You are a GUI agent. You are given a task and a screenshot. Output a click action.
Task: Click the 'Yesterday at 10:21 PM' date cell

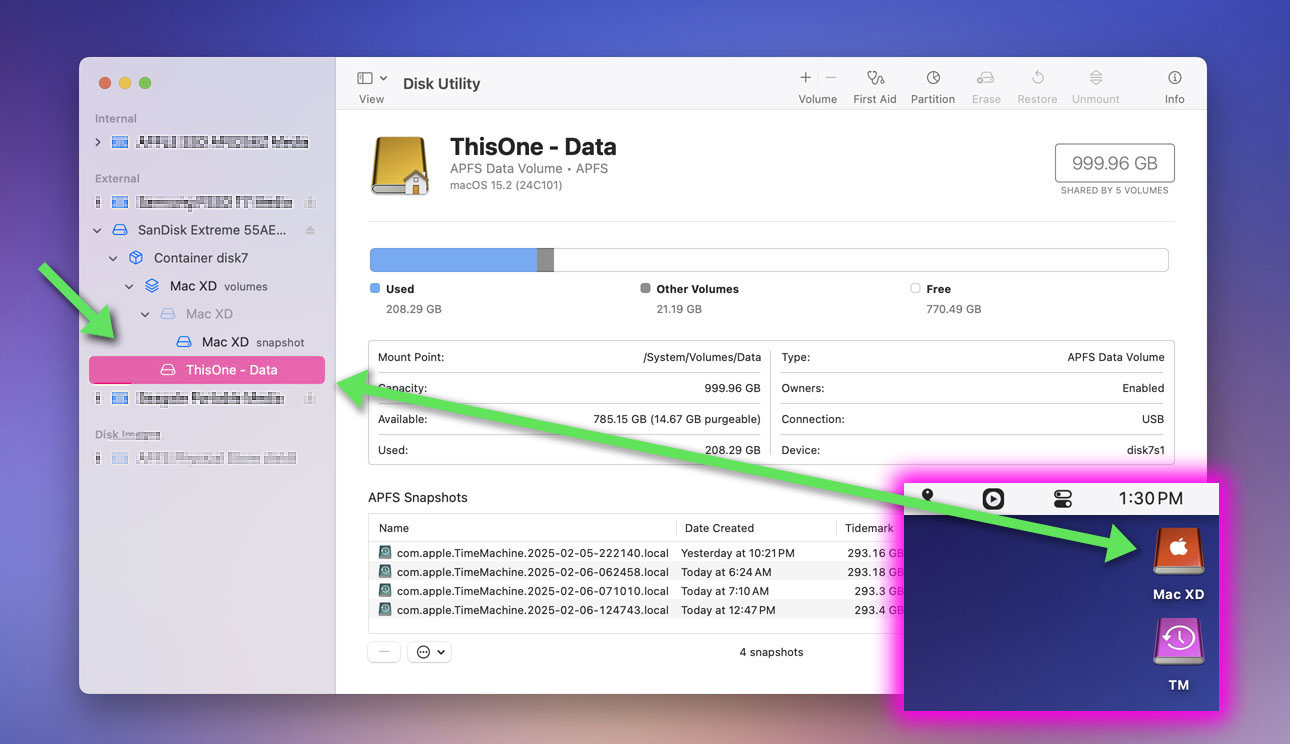738,553
